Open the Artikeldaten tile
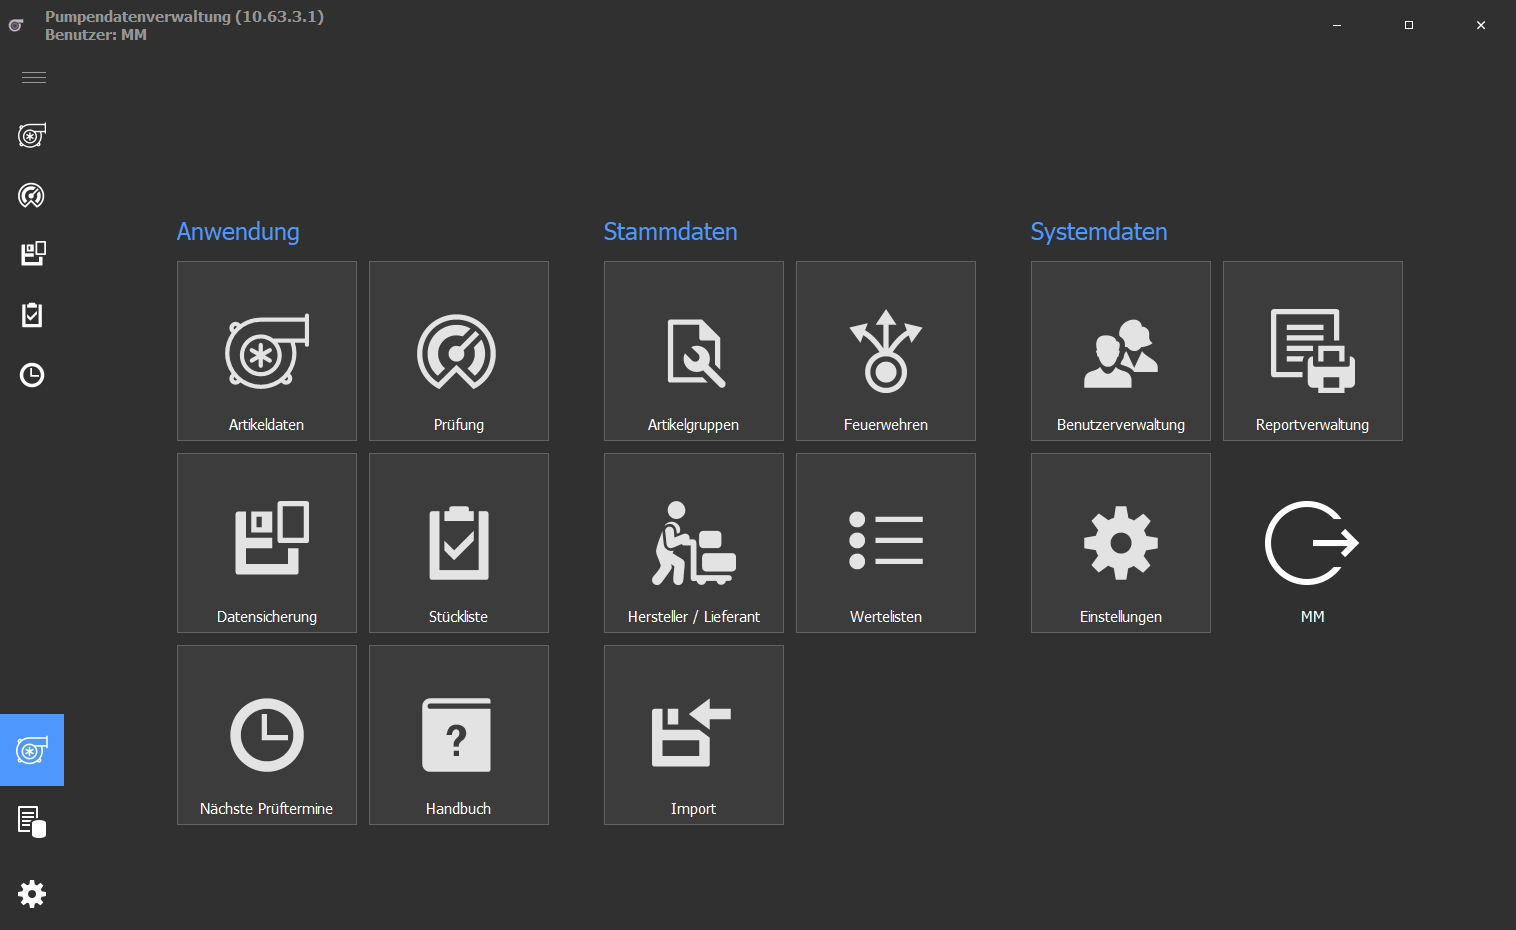Image resolution: width=1516 pixels, height=930 pixels. 267,351
